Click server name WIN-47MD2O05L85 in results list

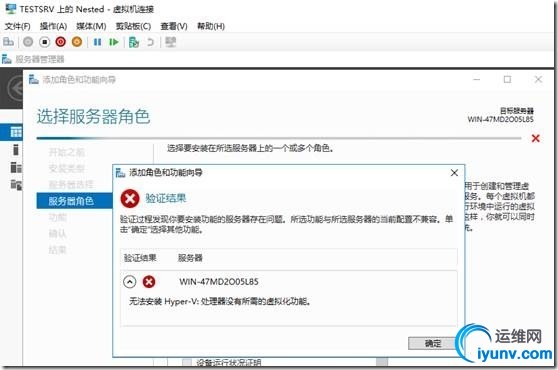click(x=219, y=282)
